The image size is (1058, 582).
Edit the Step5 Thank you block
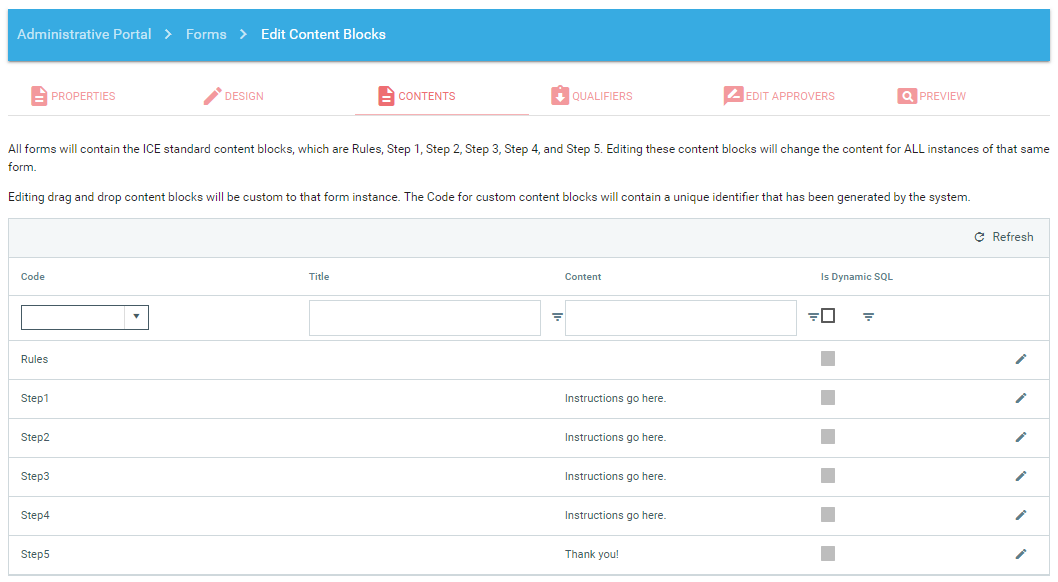(x=1020, y=554)
